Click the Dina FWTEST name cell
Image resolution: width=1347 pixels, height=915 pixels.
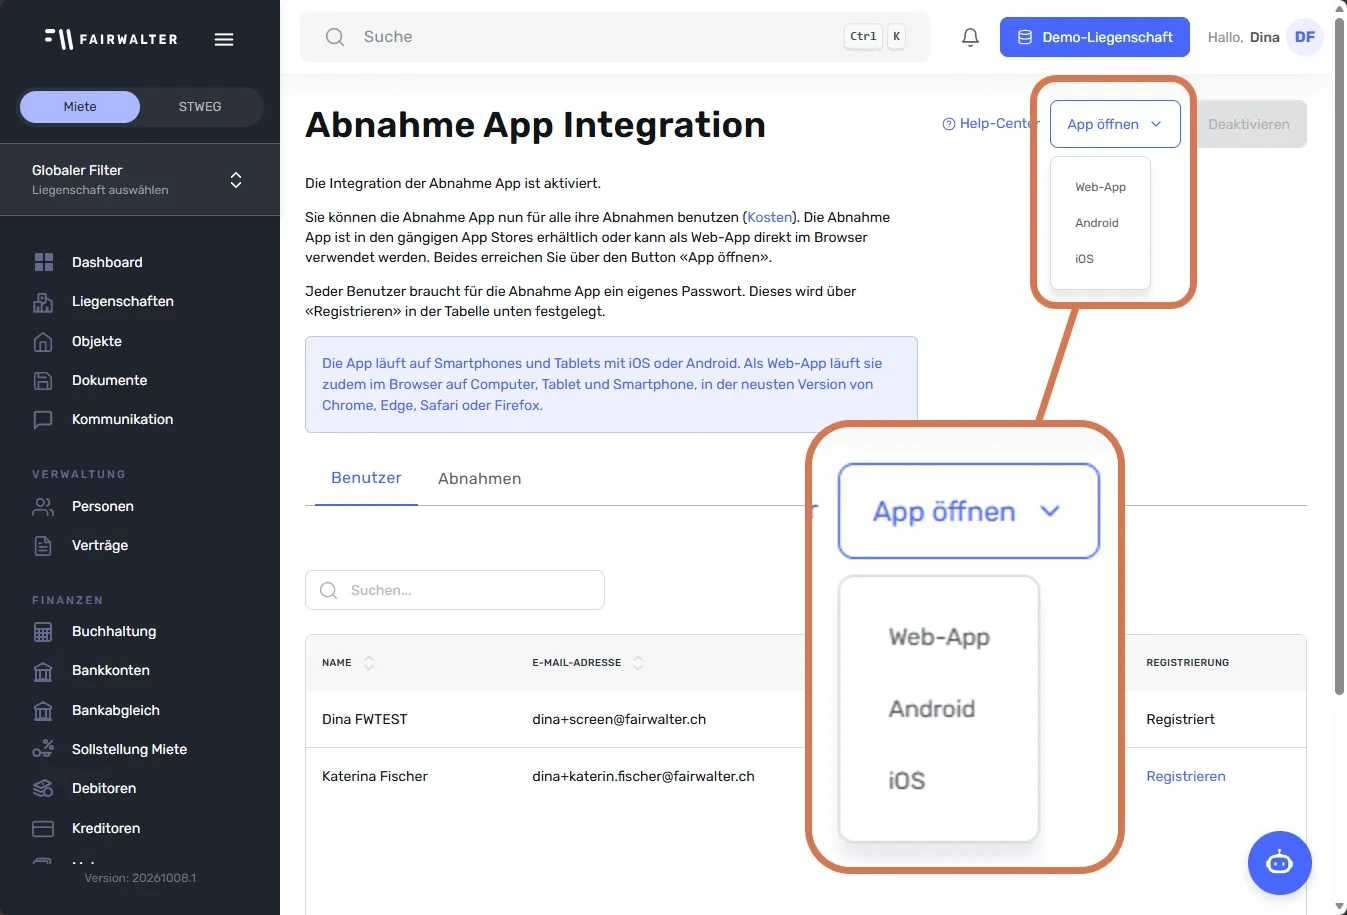[365, 719]
